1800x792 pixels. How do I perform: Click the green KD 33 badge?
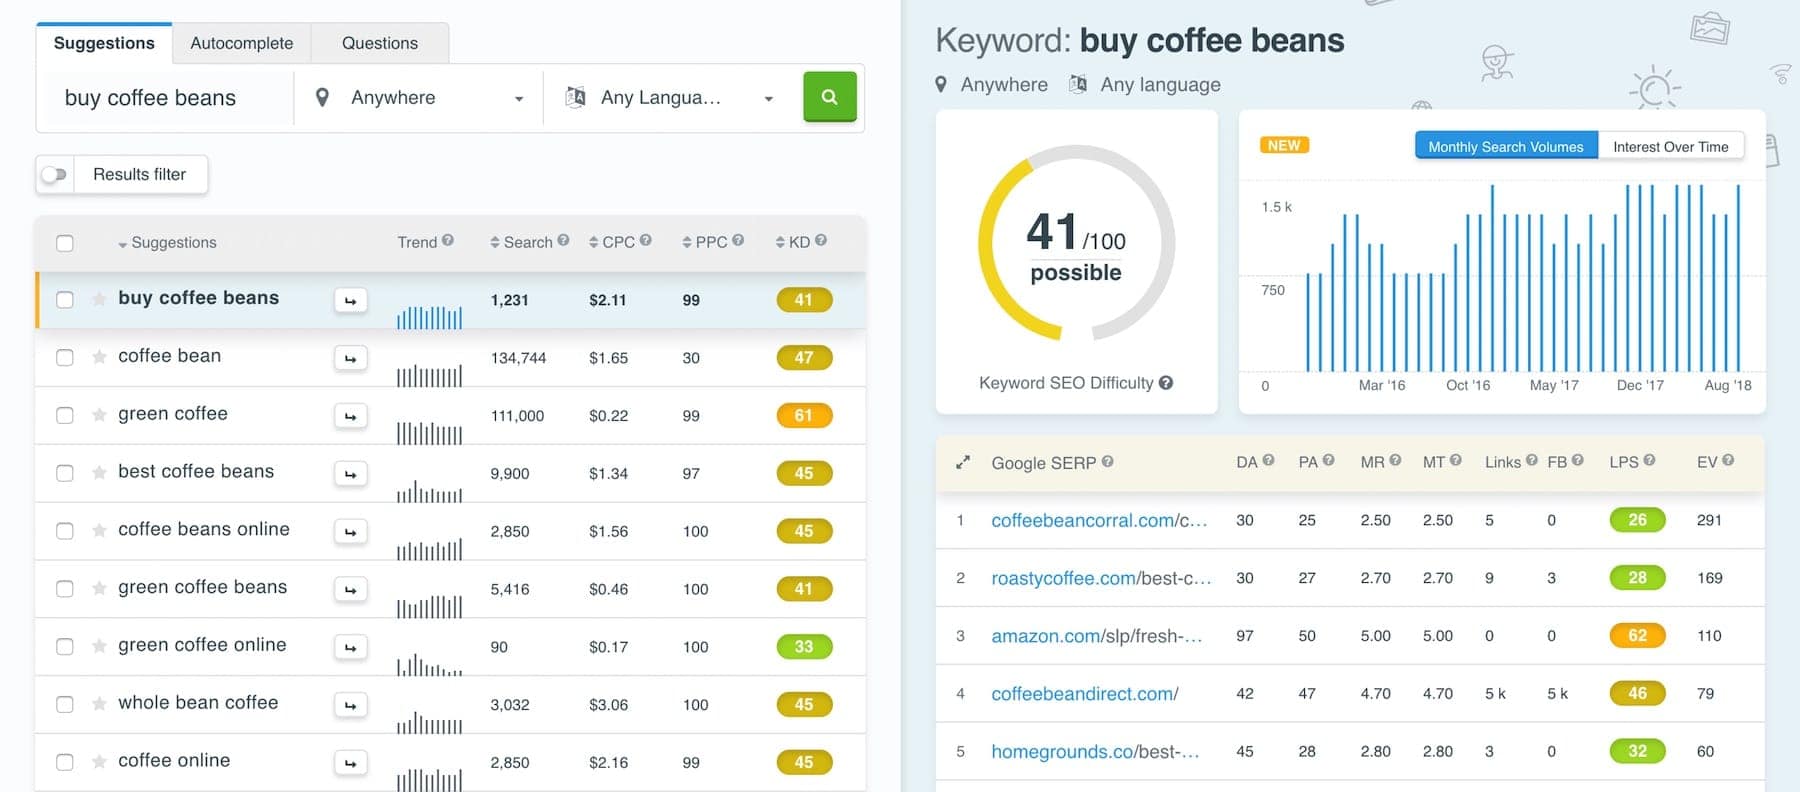point(804,647)
